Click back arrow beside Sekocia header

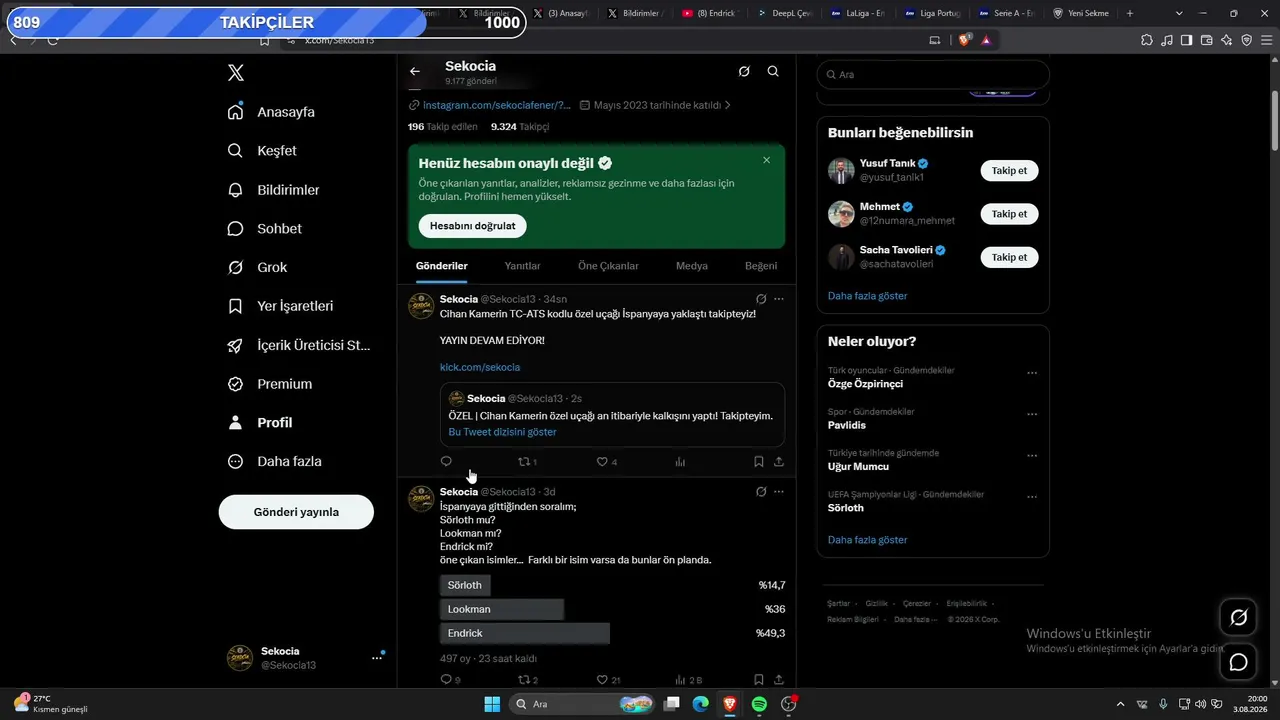pyautogui.click(x=415, y=71)
